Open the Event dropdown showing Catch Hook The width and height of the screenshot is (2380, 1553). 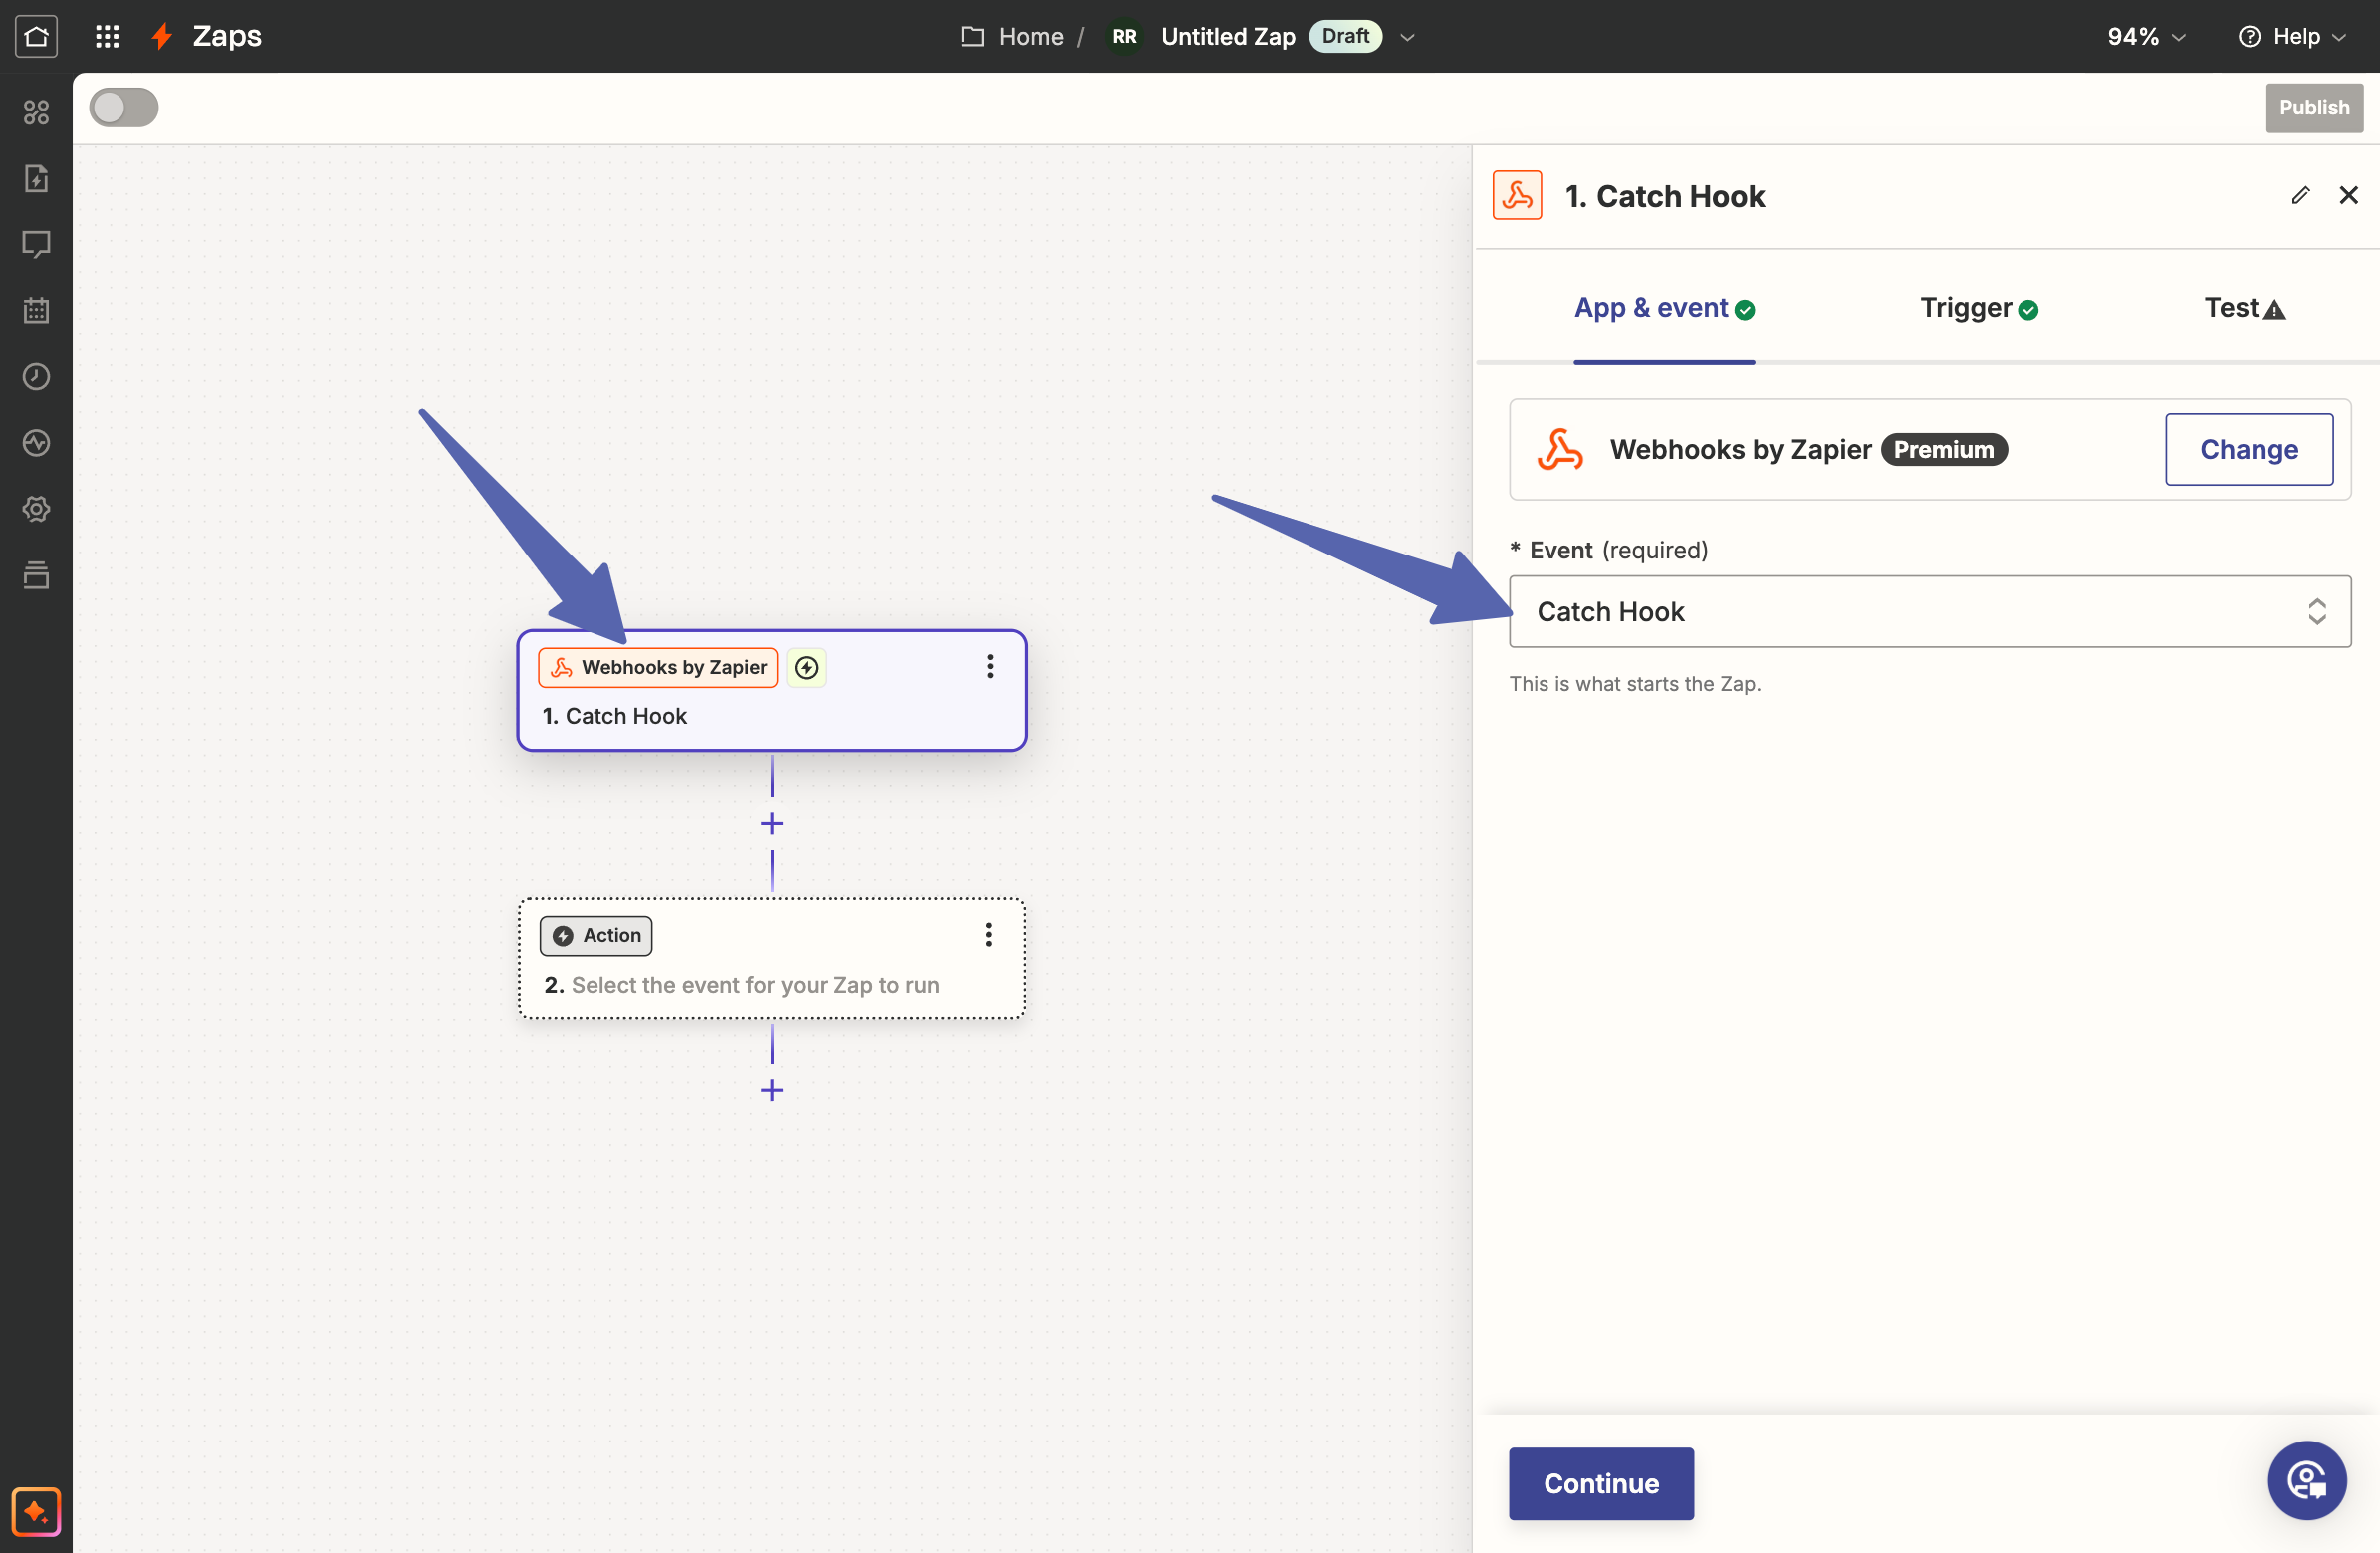tap(1929, 611)
